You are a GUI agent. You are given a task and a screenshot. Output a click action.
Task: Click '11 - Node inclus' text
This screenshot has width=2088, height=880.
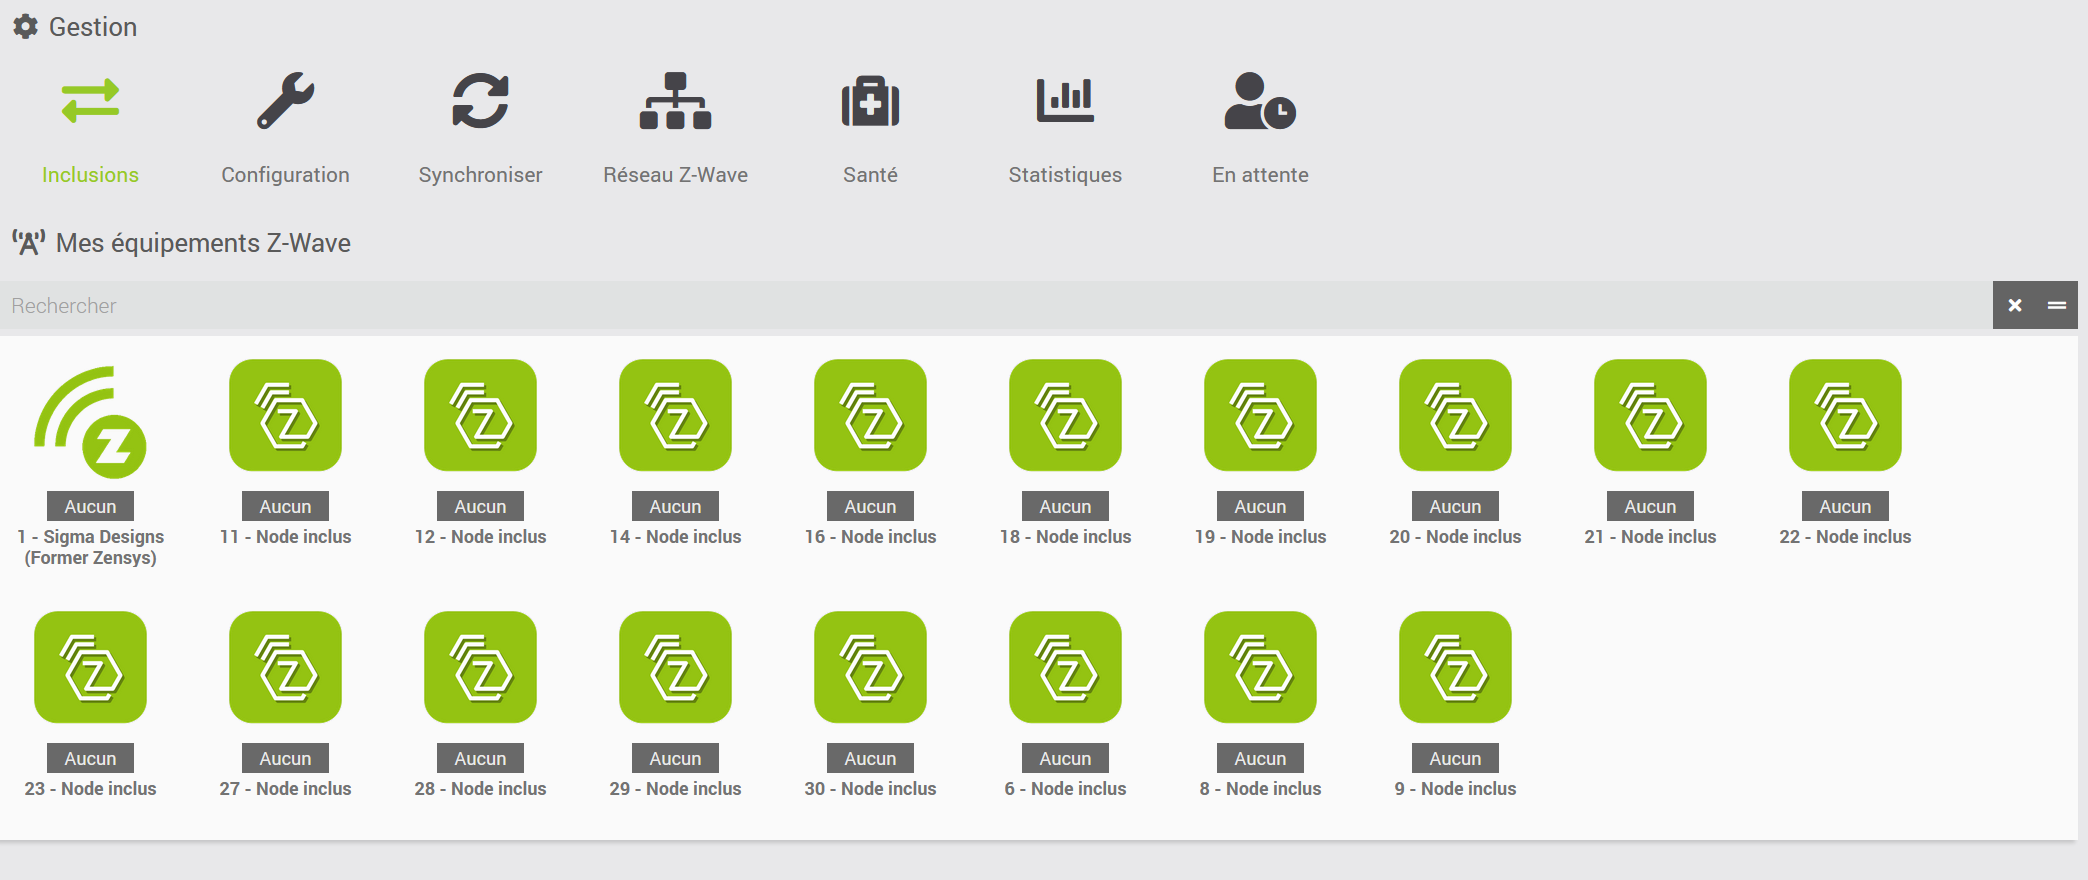coord(285,537)
